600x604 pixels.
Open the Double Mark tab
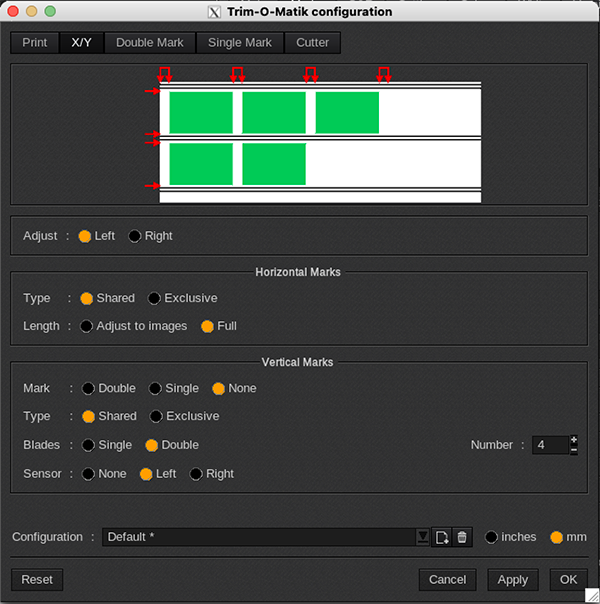[150, 43]
